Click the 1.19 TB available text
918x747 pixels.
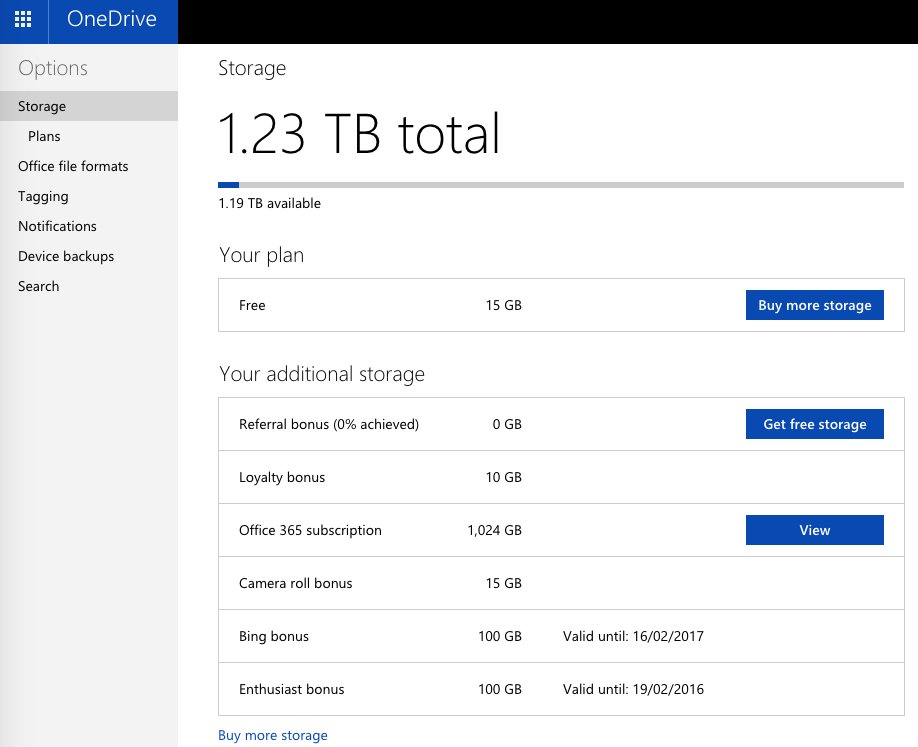[269, 203]
